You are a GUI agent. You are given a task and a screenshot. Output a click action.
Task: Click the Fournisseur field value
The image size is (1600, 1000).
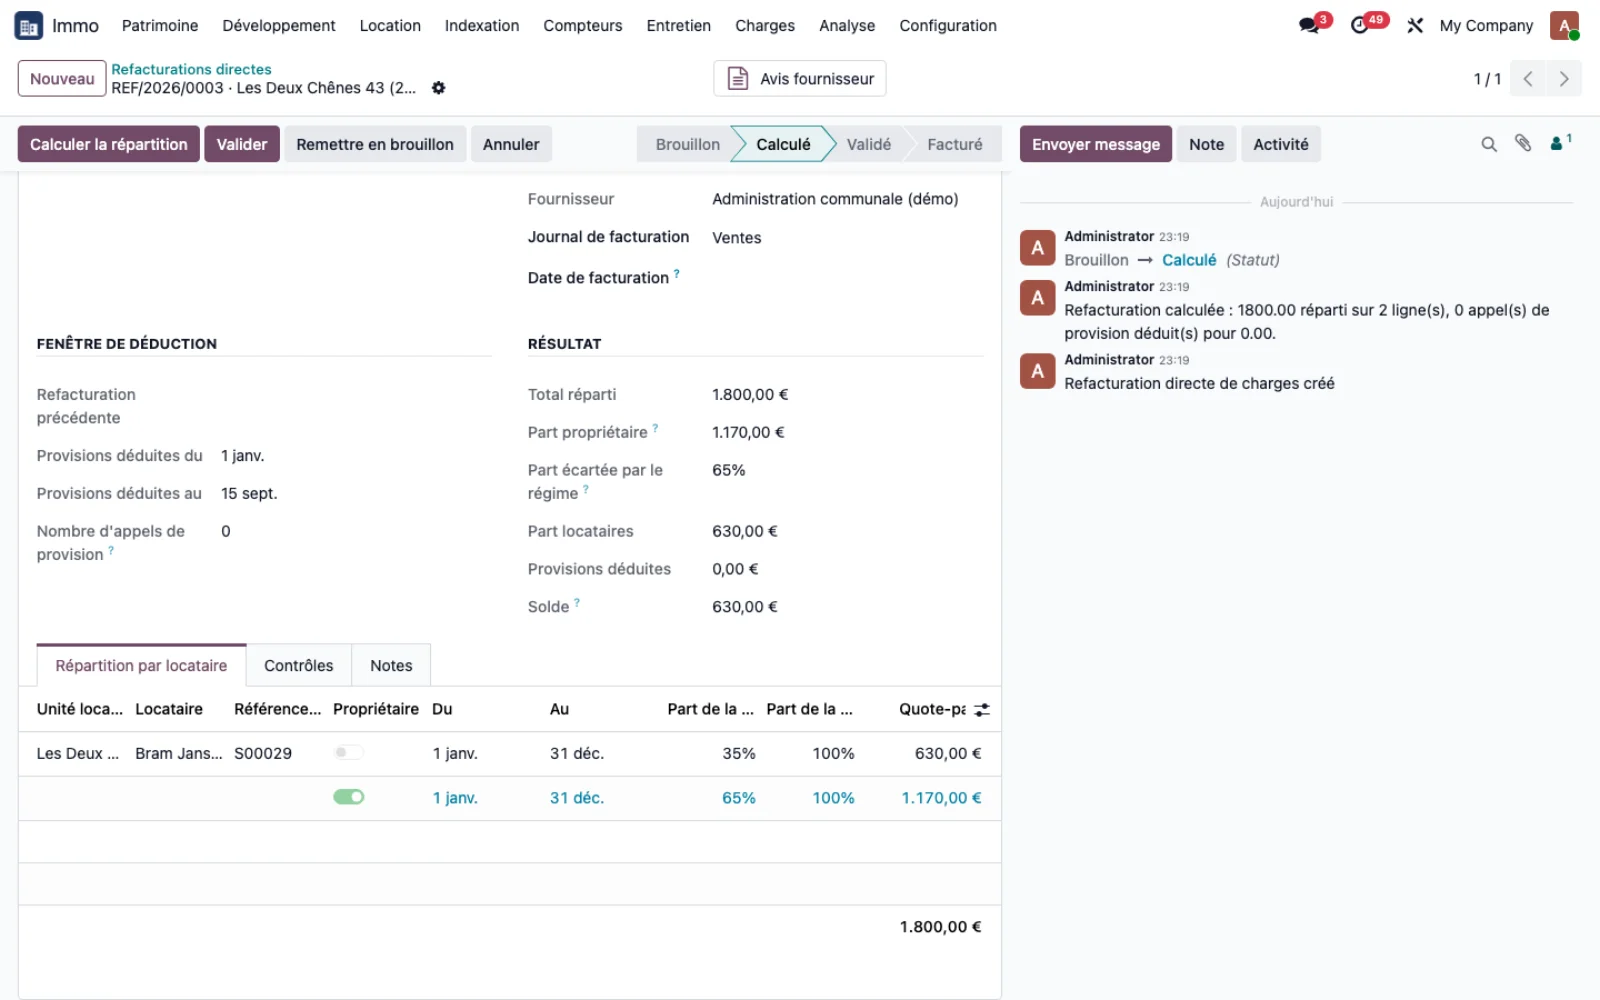[x=835, y=199]
